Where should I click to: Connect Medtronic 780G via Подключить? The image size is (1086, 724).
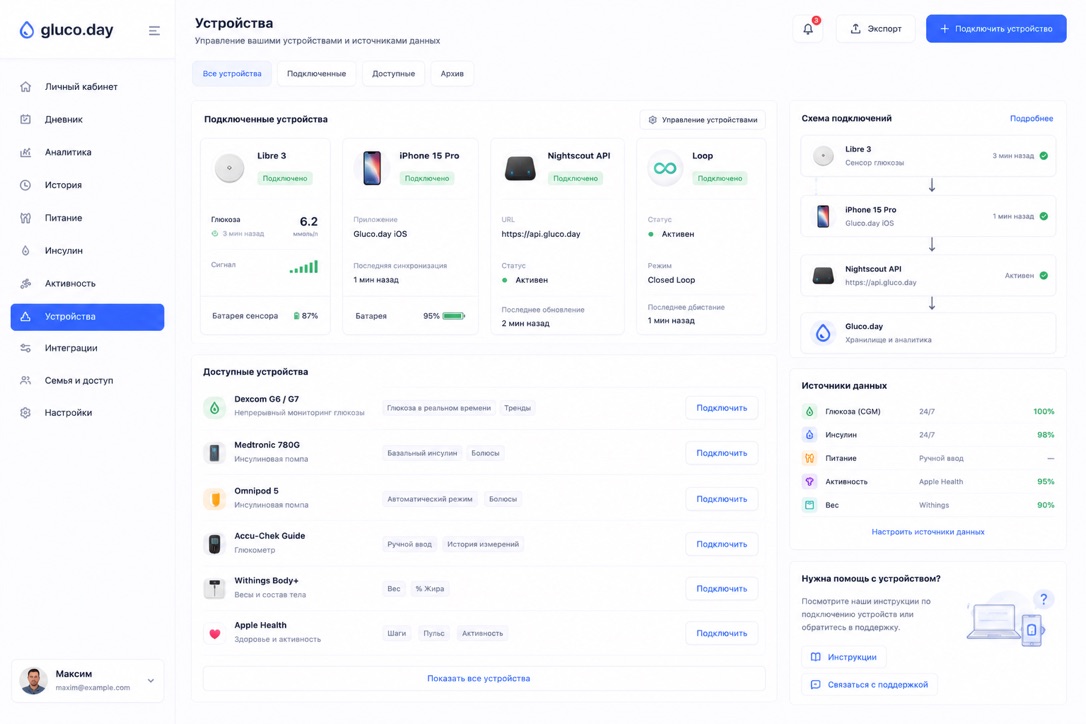[722, 453]
